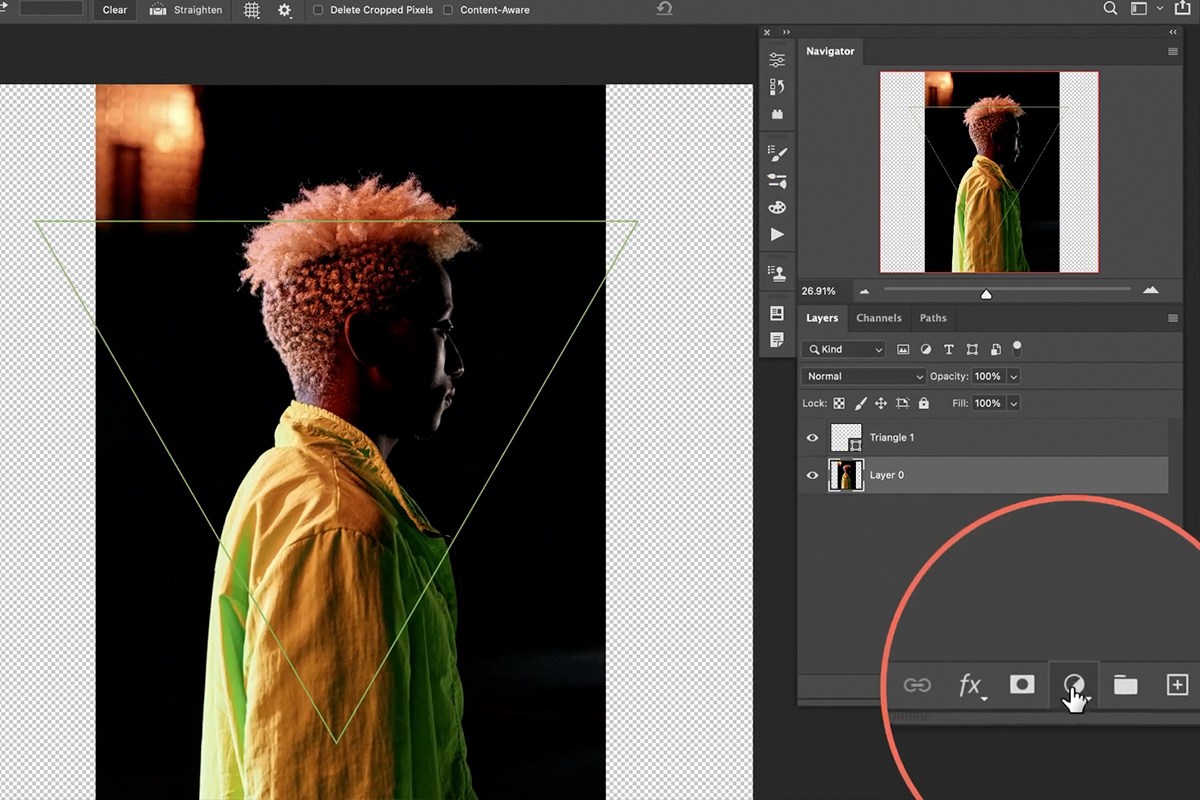
Task: Click swap width and height arrows
Action: tap(5, 9)
